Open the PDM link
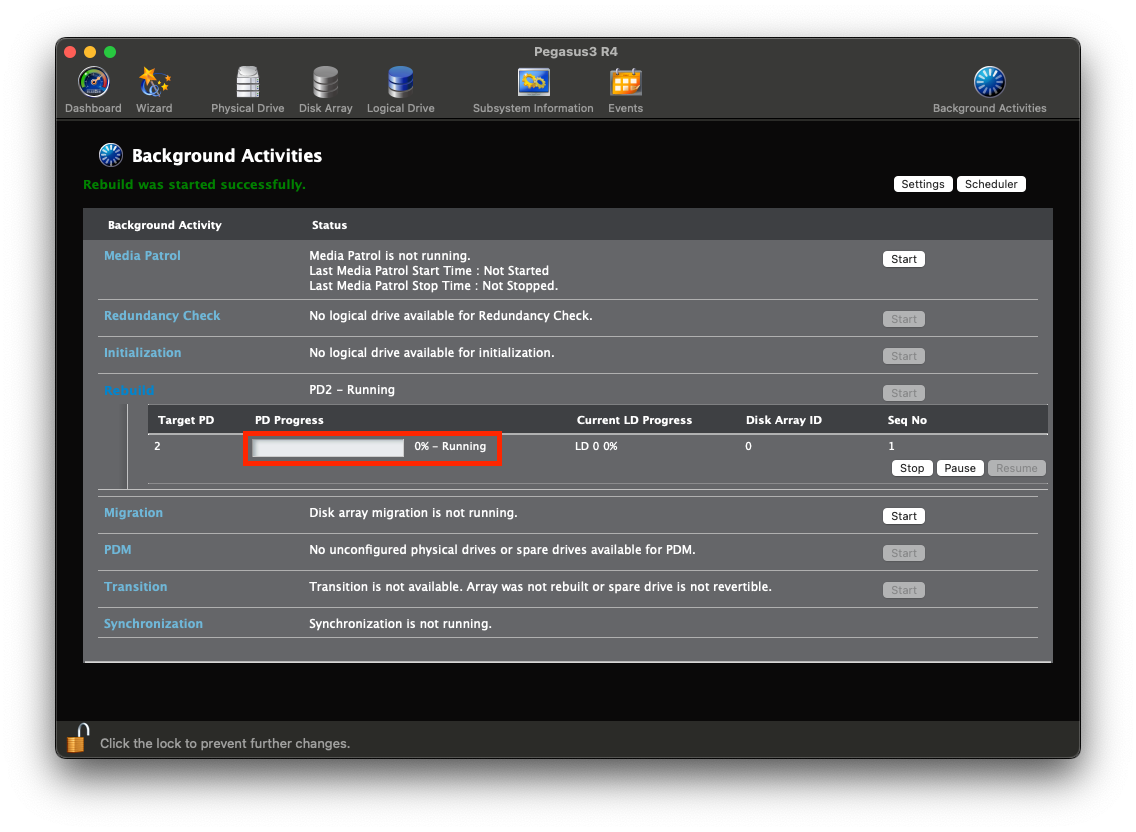This screenshot has height=832, width=1136. point(117,549)
